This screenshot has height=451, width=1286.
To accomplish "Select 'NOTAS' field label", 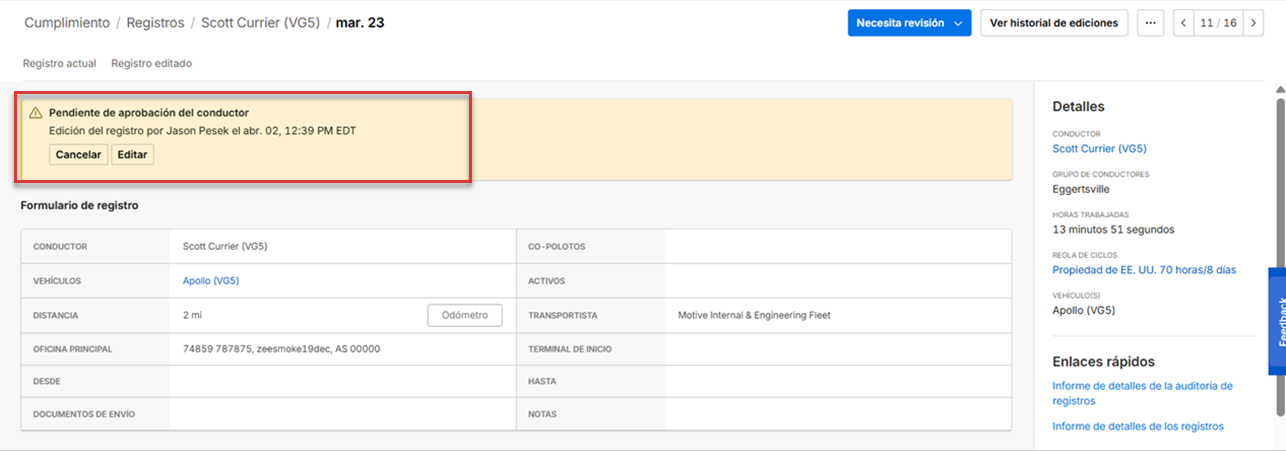I will 543,414.
